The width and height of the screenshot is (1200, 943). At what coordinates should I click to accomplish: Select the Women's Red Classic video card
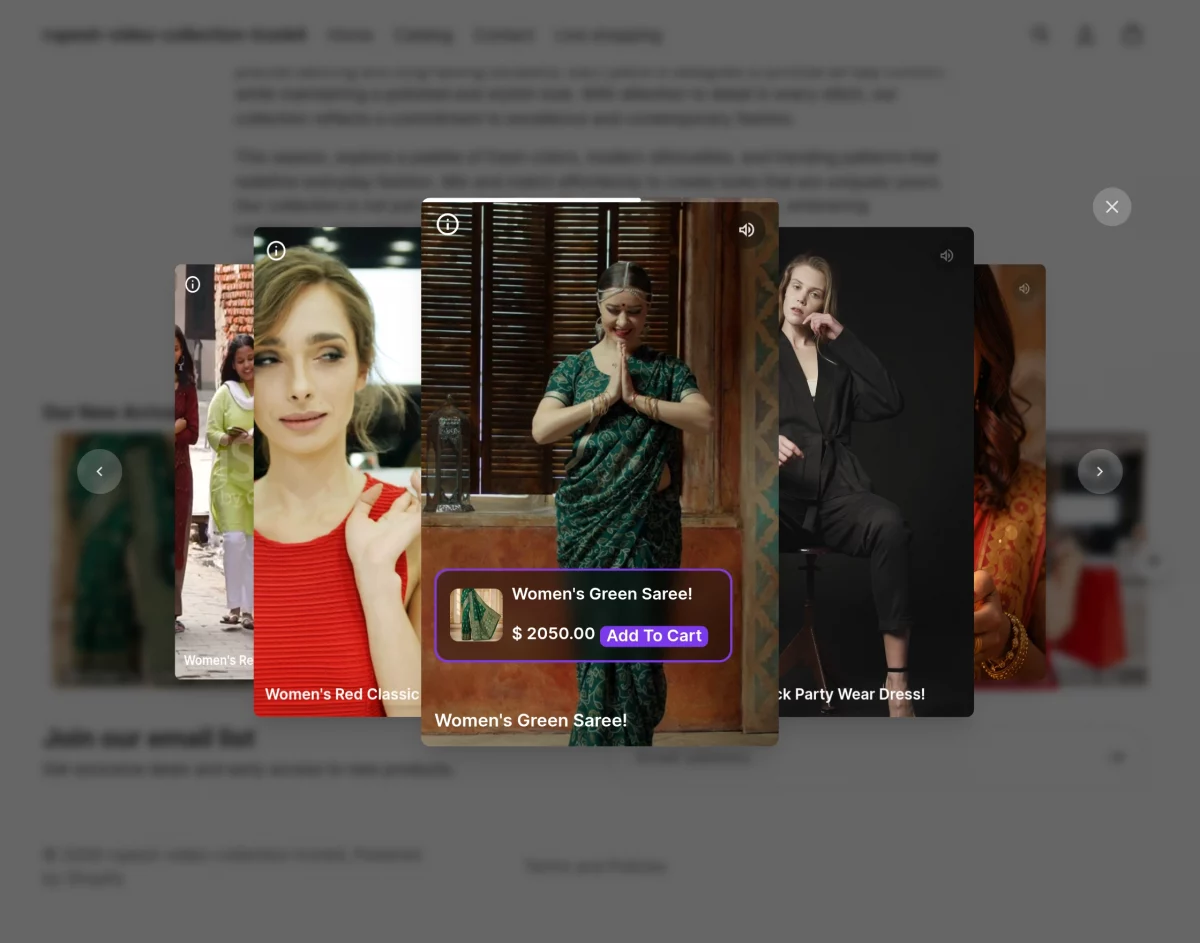(x=337, y=471)
